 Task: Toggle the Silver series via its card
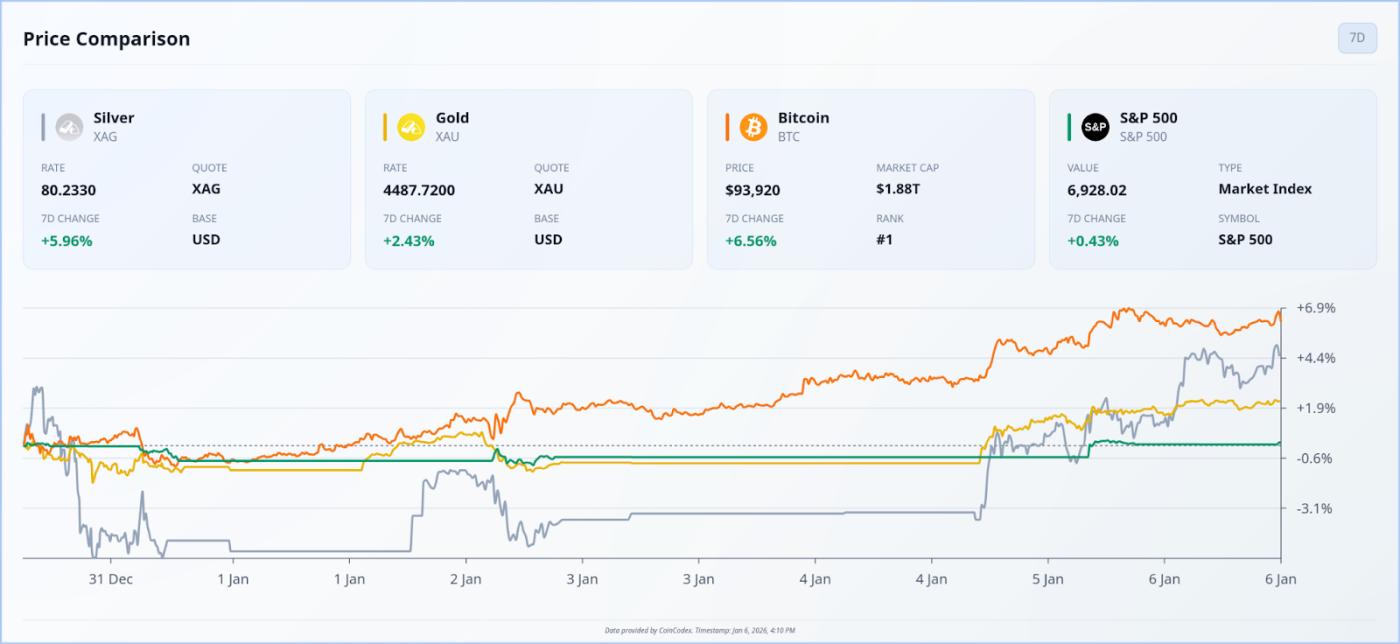pyautogui.click(x=187, y=178)
